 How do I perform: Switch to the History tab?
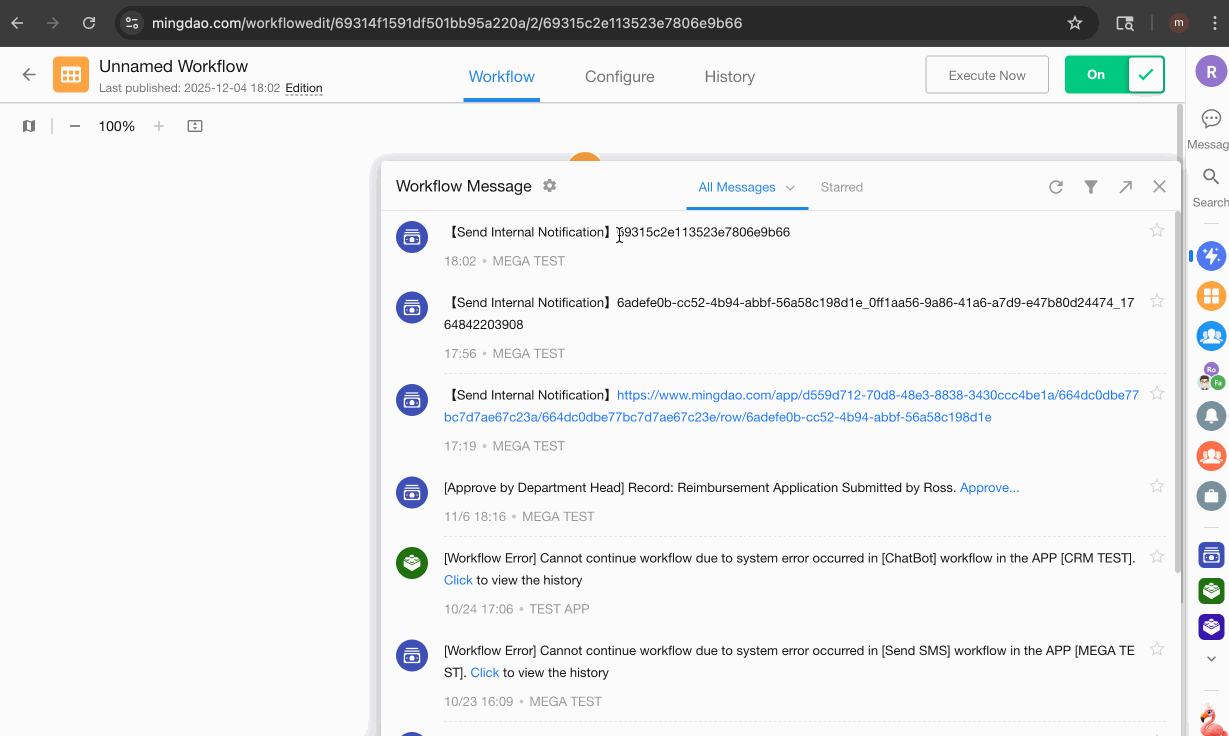coord(729,77)
